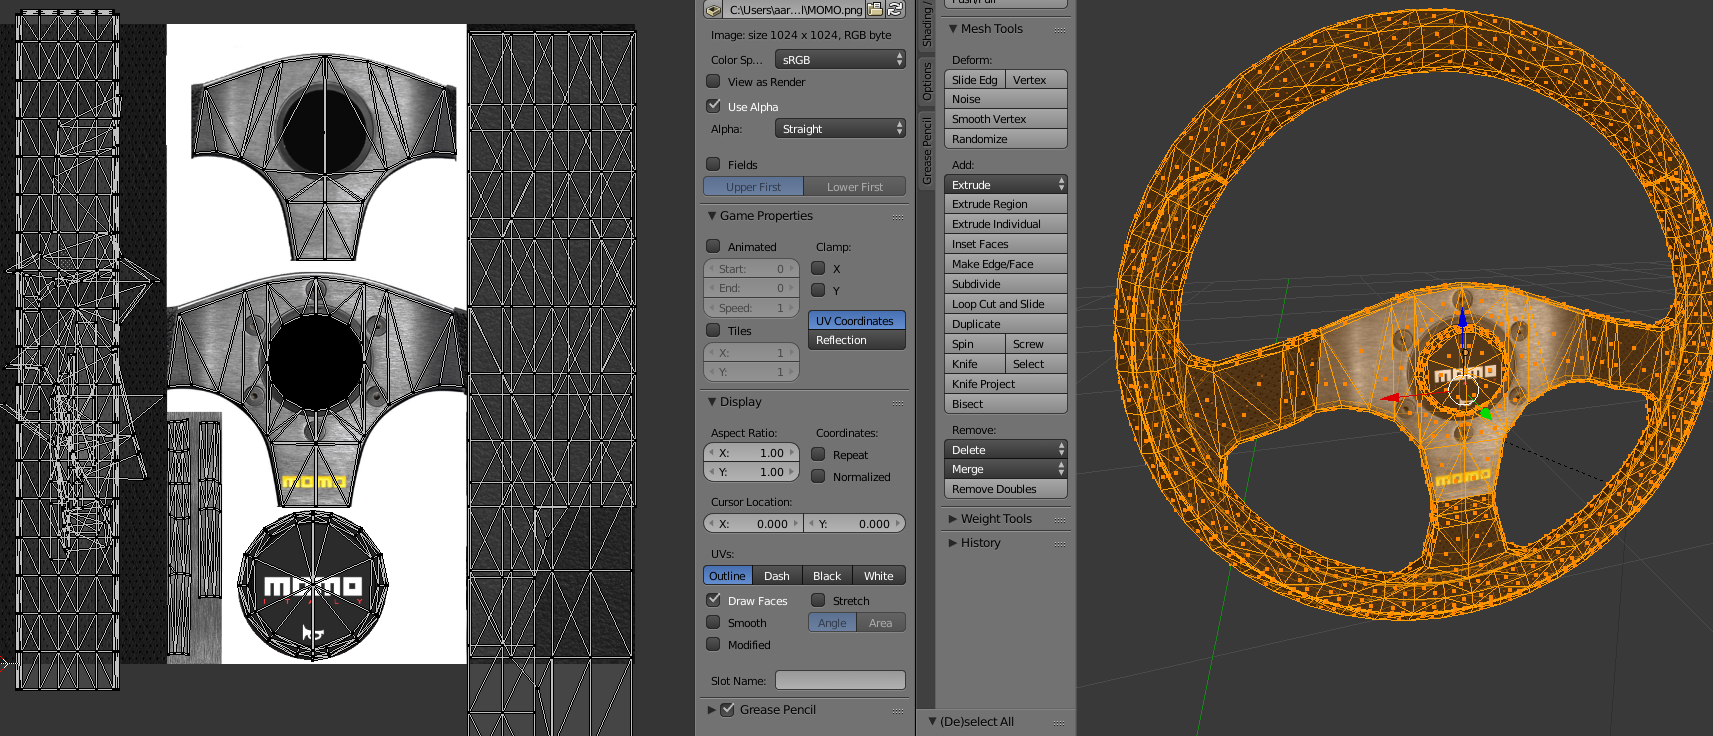This screenshot has width=1713, height=736.
Task: Select Reflection mapping option
Action: (x=857, y=341)
